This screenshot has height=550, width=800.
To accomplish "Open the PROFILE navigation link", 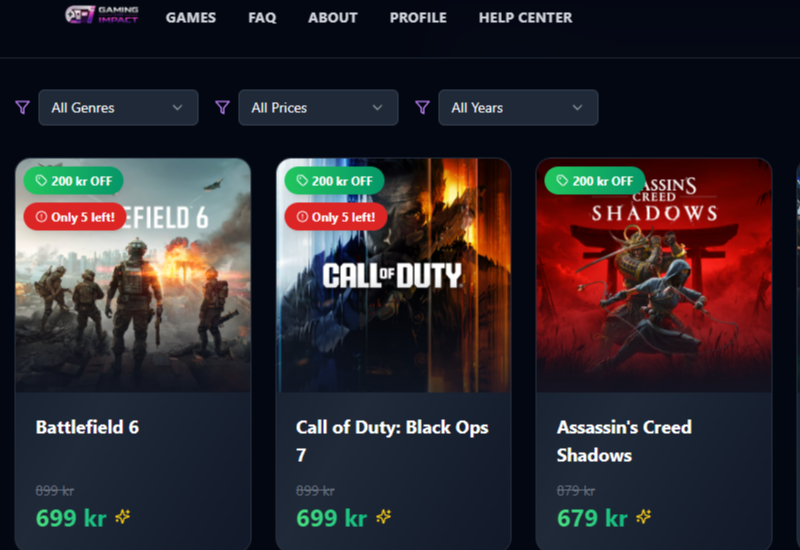I will [x=418, y=17].
